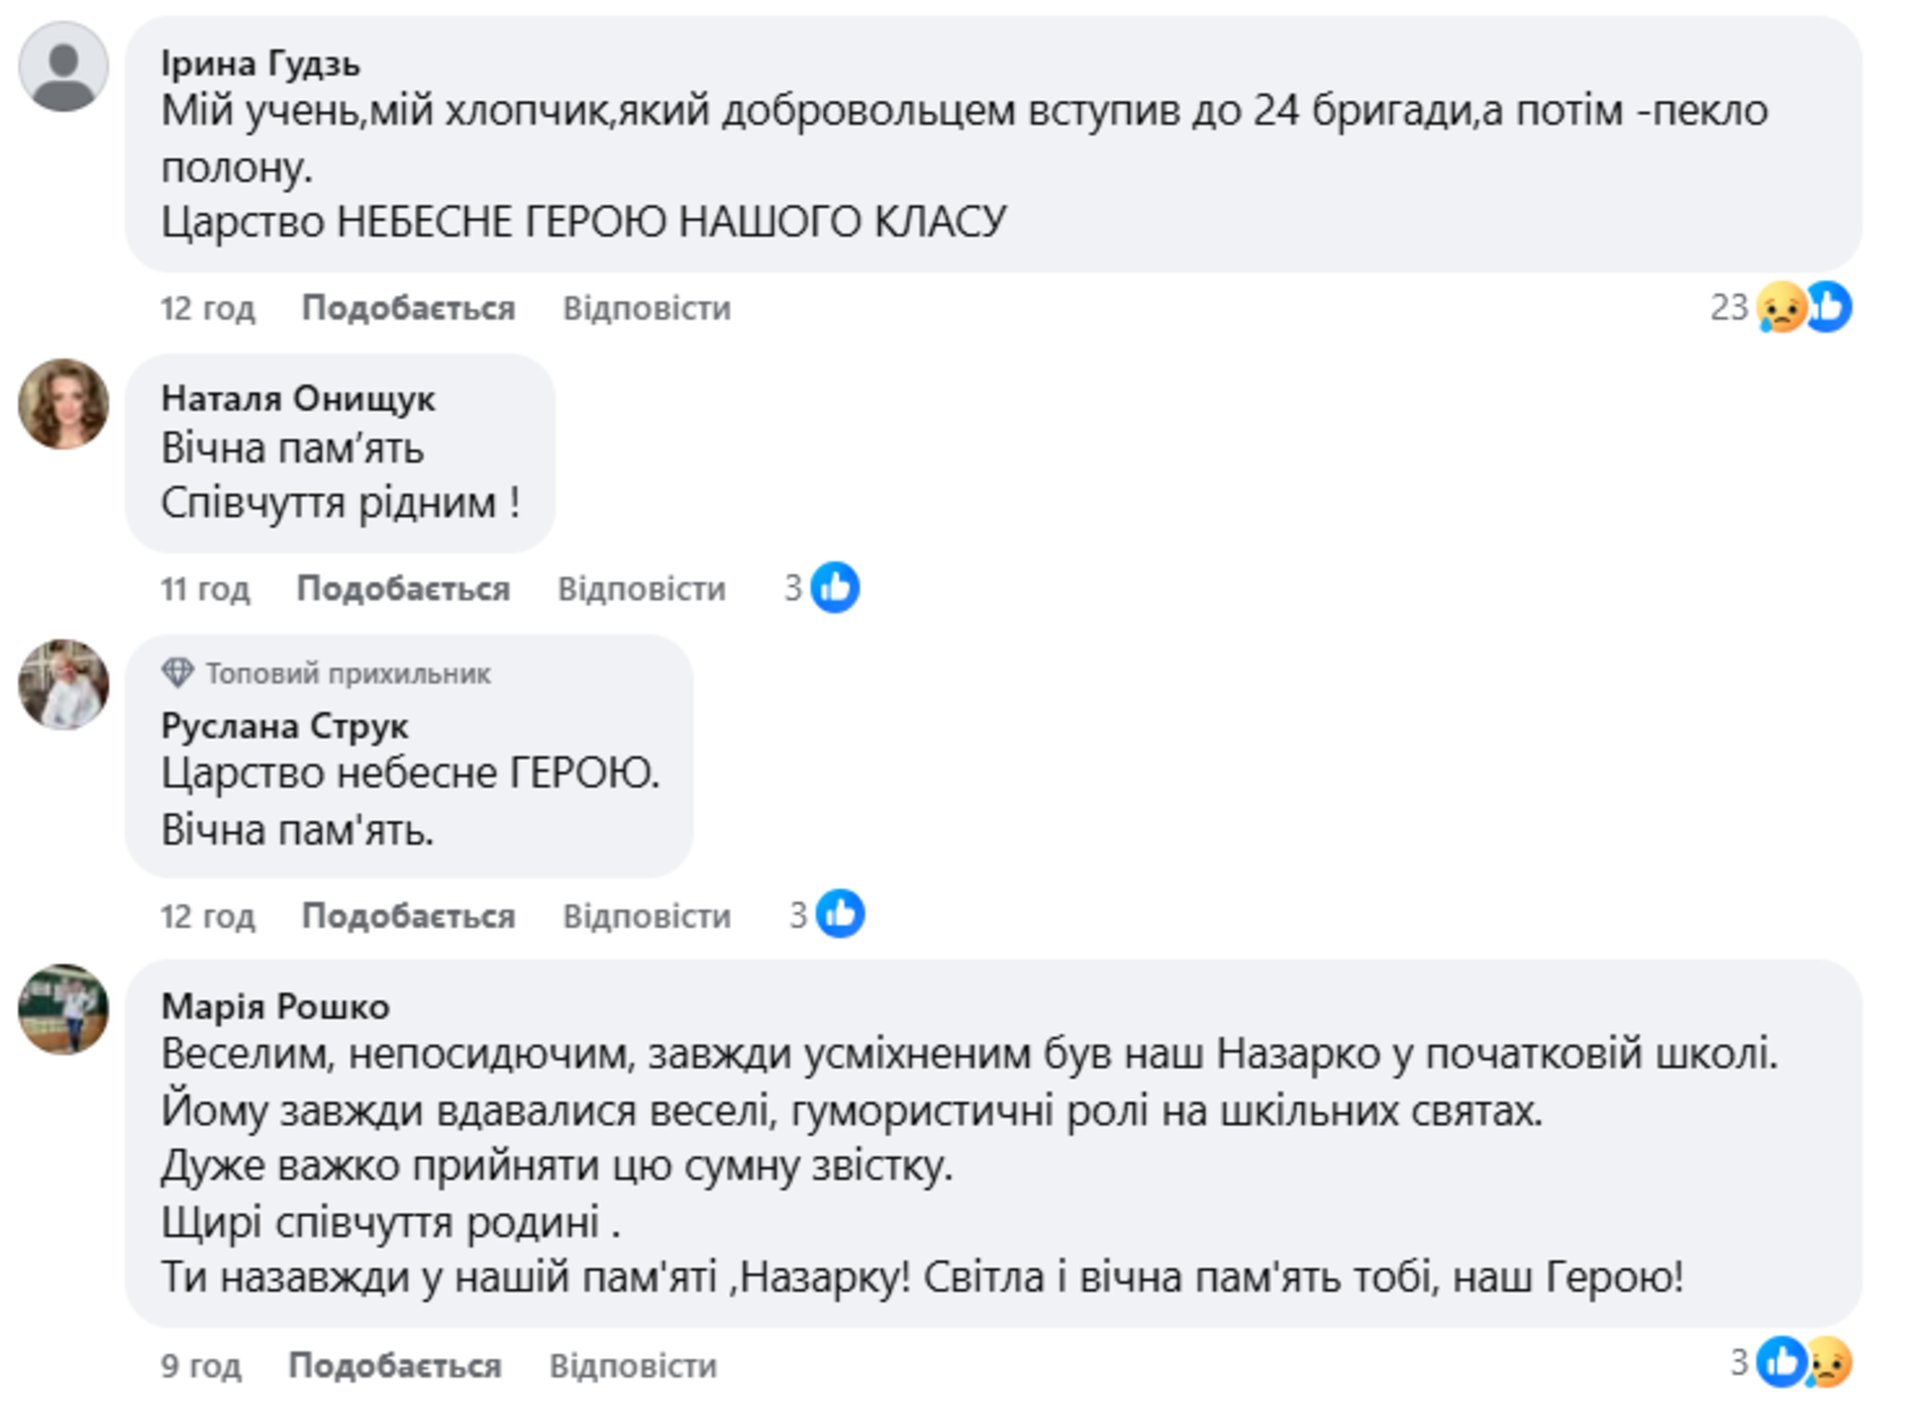Image resolution: width=1920 pixels, height=1406 pixels.
Task: Like Марія Рошко comment via Подобається
Action: (x=395, y=1365)
